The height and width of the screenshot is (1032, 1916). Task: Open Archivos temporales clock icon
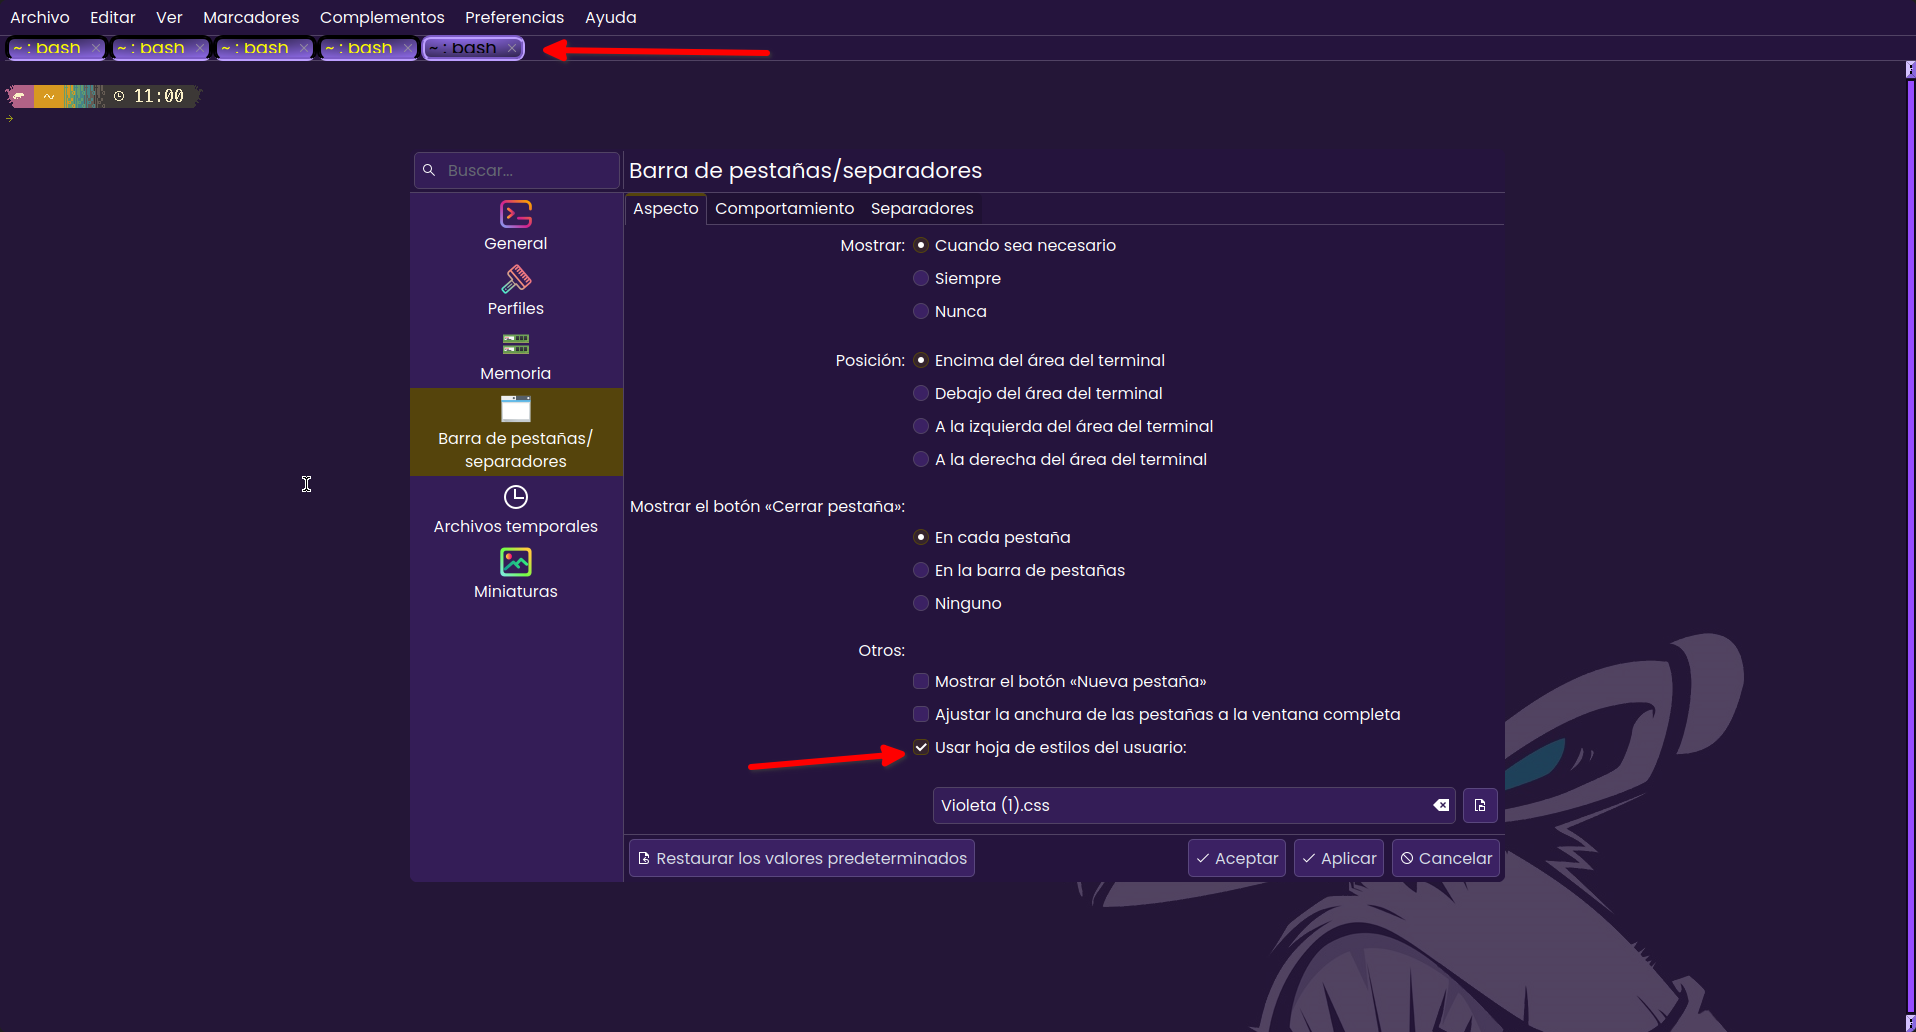click(x=515, y=497)
